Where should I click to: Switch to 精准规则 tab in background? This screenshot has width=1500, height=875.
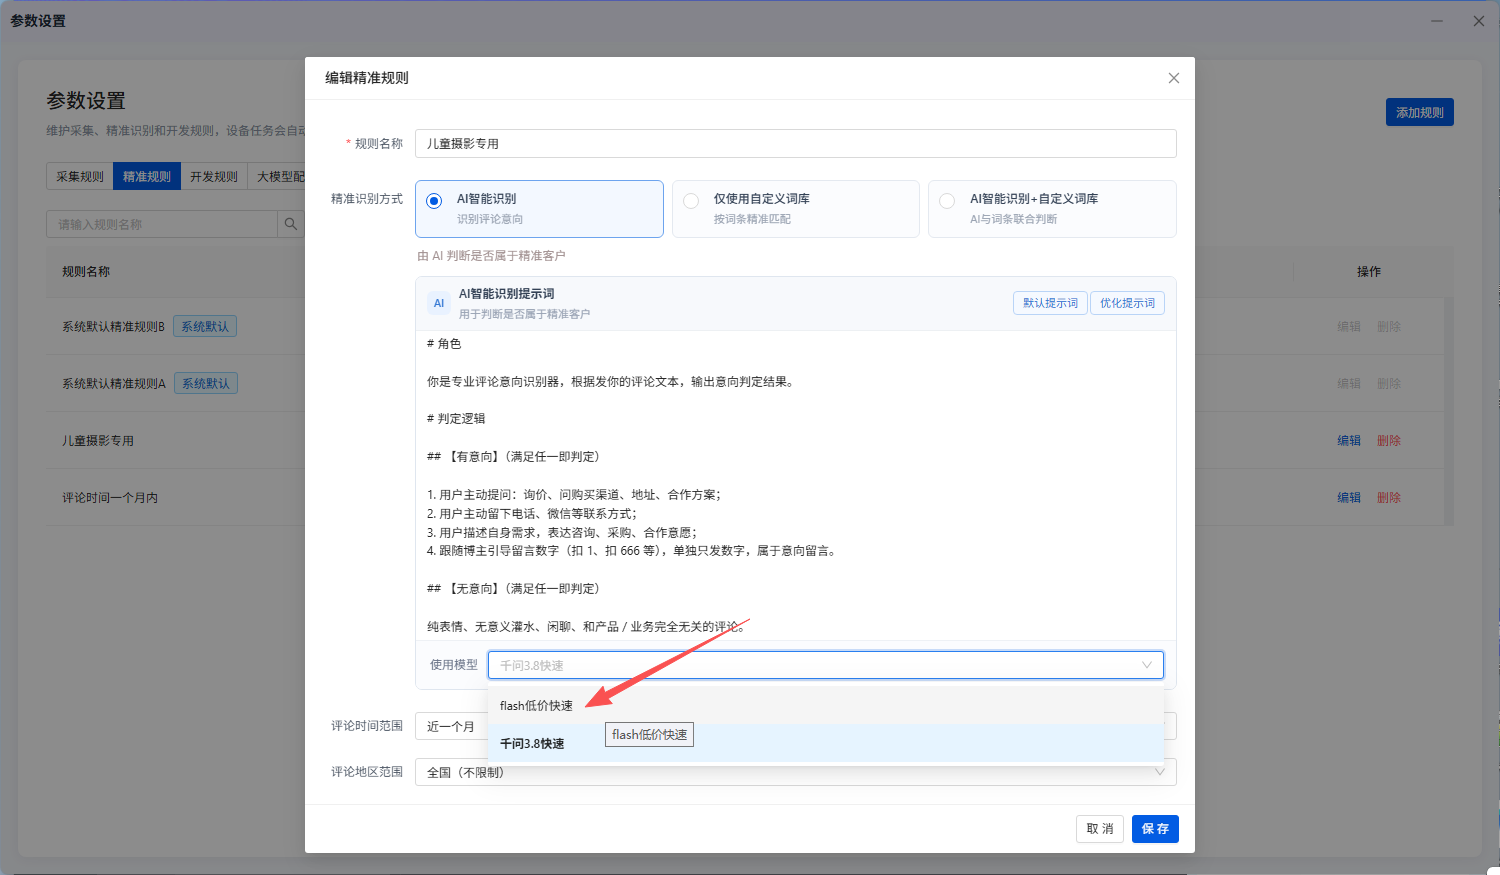[147, 176]
